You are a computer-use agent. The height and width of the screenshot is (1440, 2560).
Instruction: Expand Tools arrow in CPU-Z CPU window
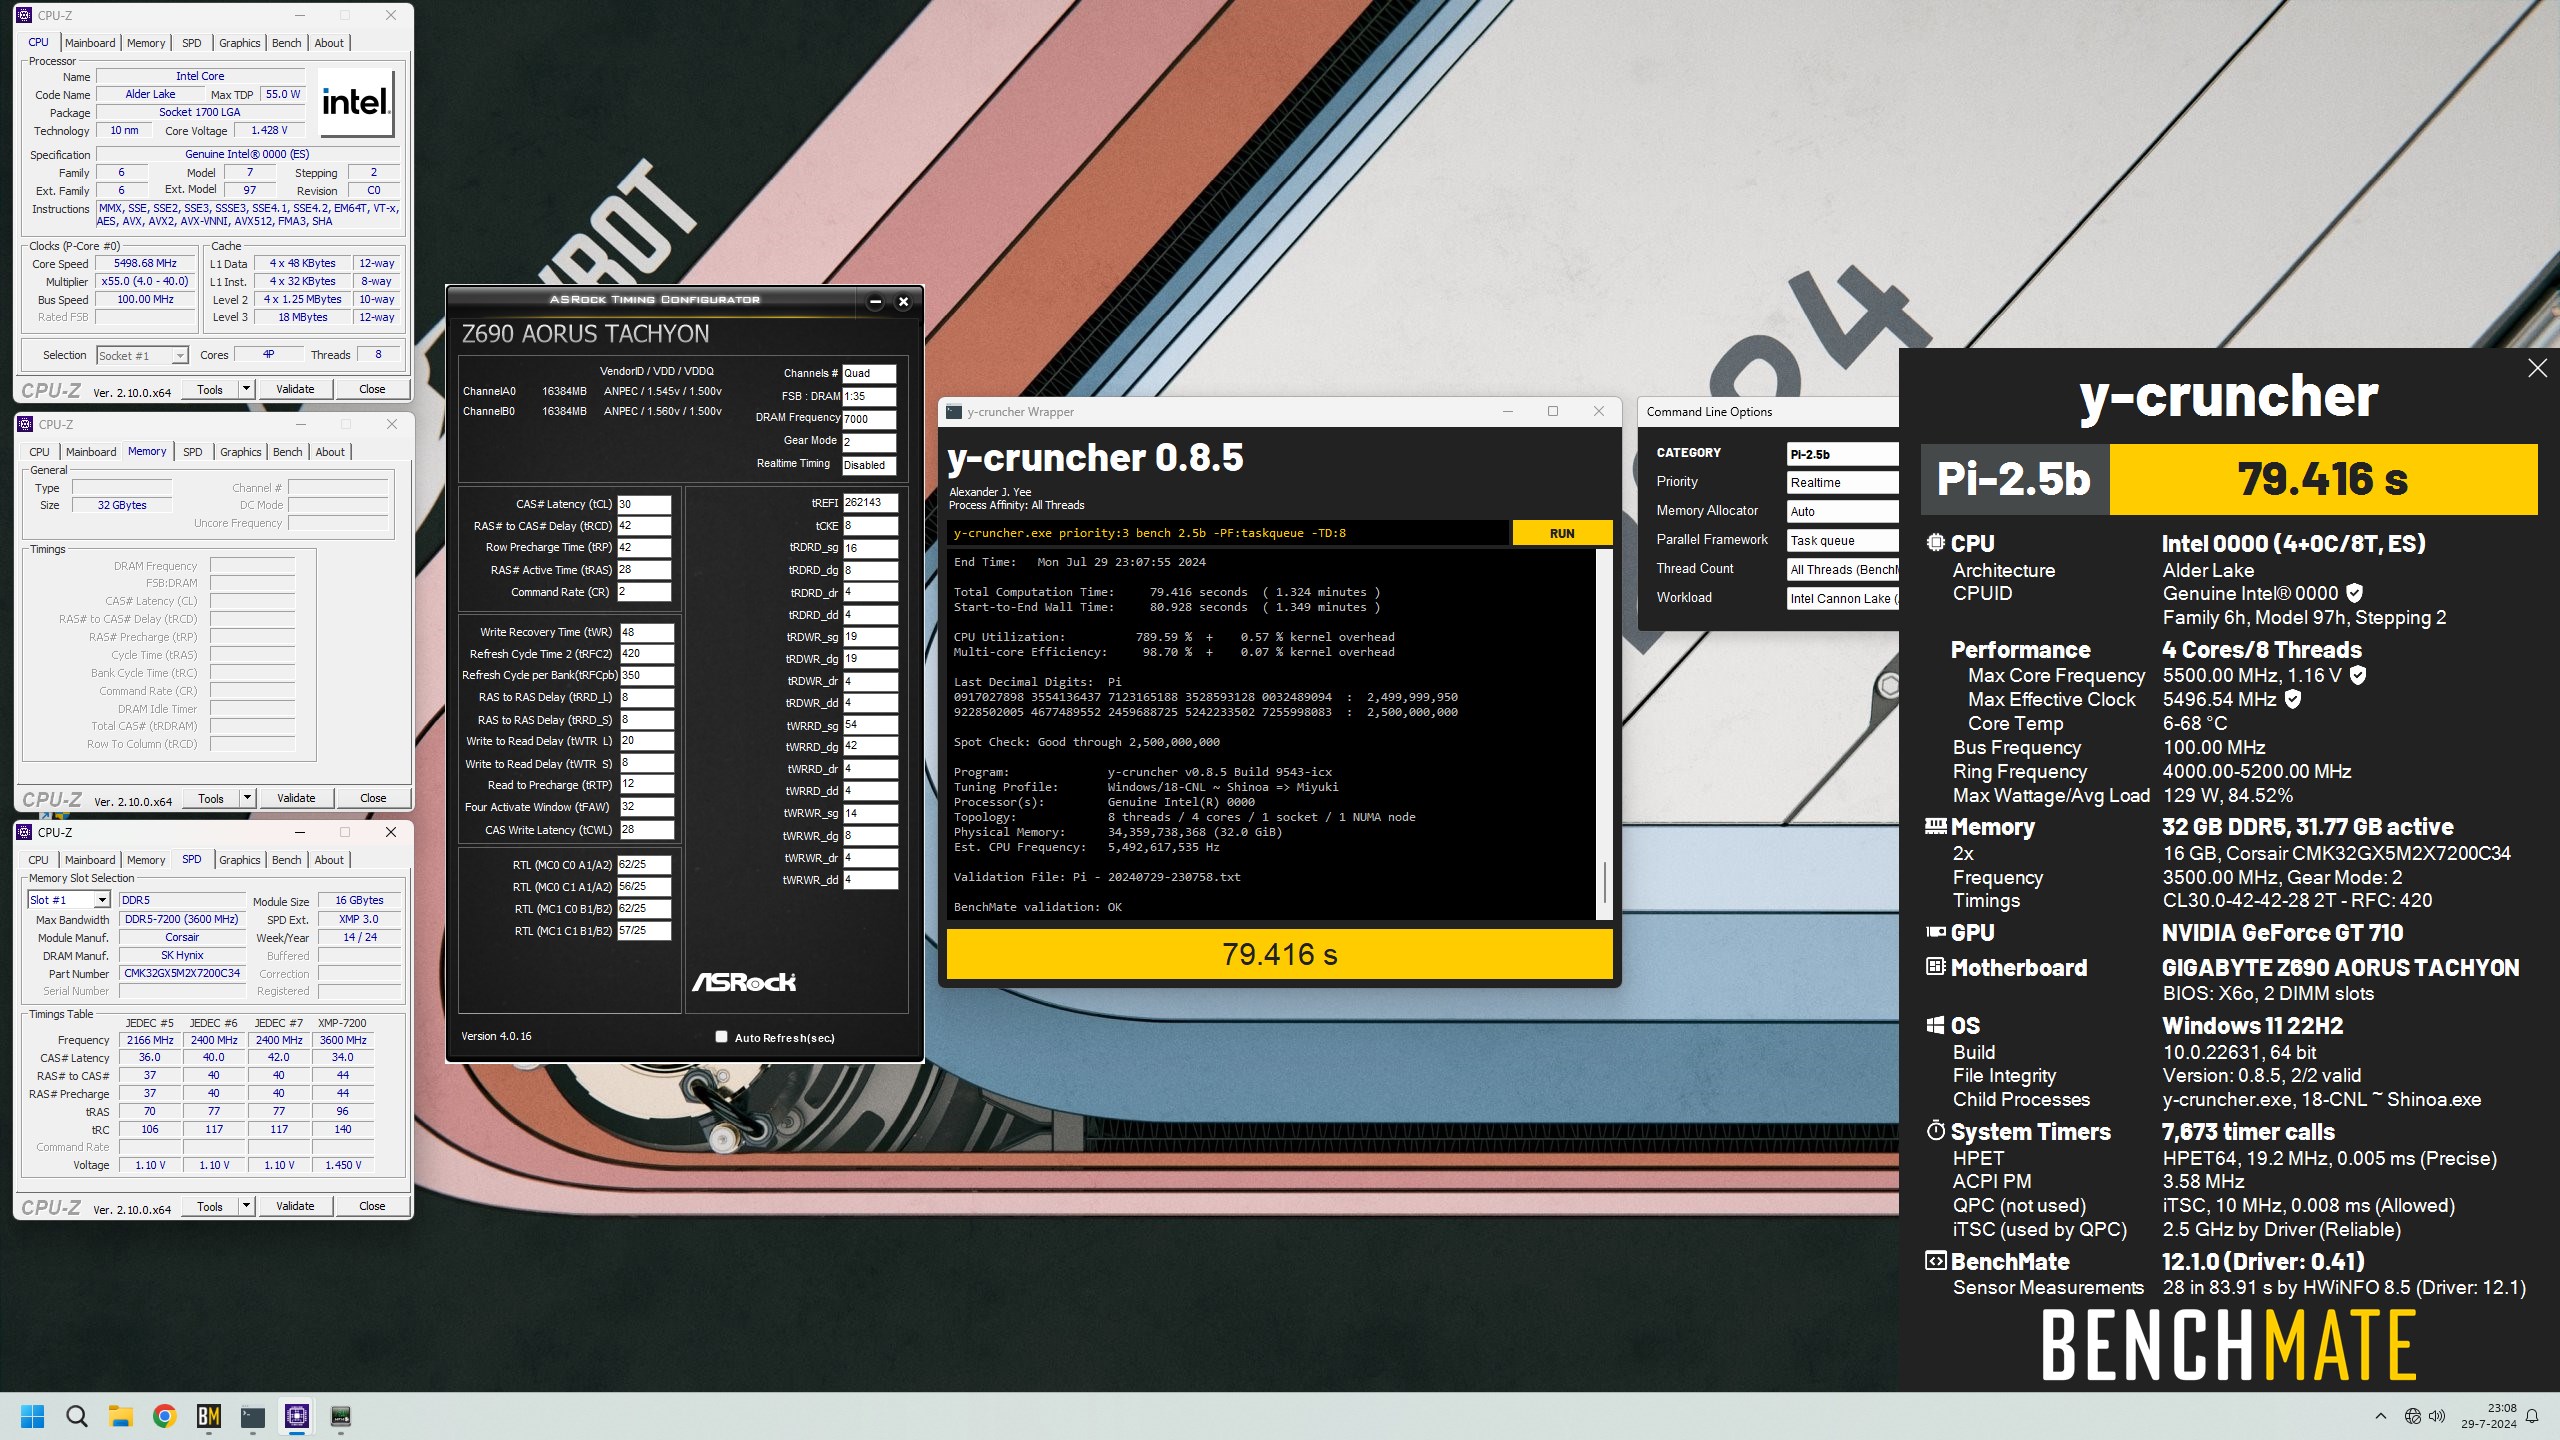pos(246,389)
